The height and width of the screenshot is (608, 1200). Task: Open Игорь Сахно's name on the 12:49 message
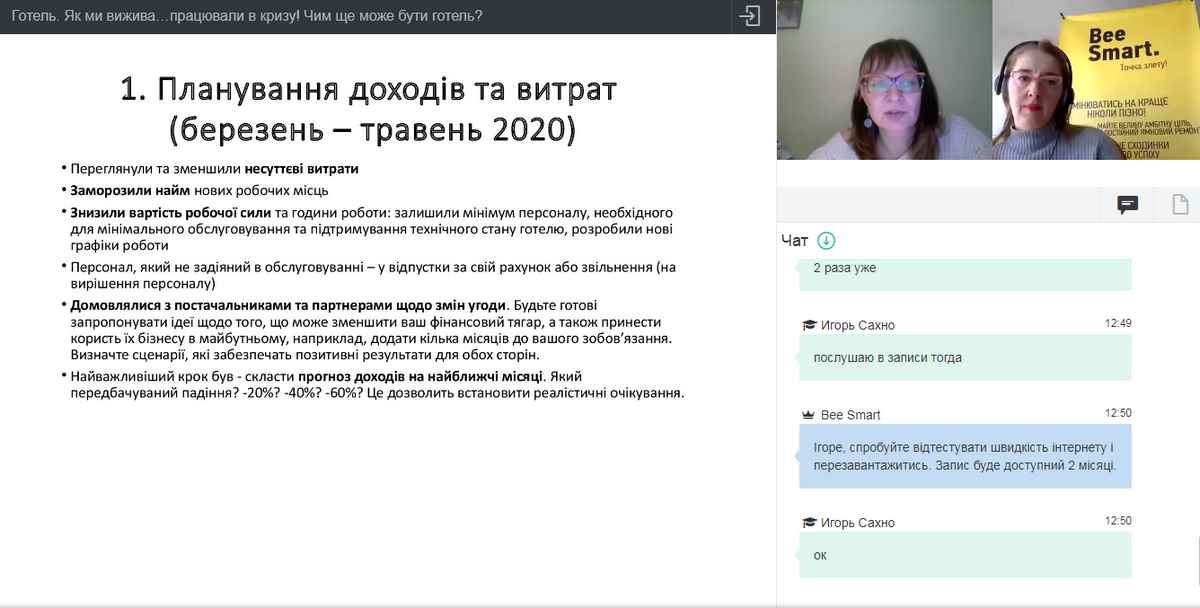[x=857, y=325]
